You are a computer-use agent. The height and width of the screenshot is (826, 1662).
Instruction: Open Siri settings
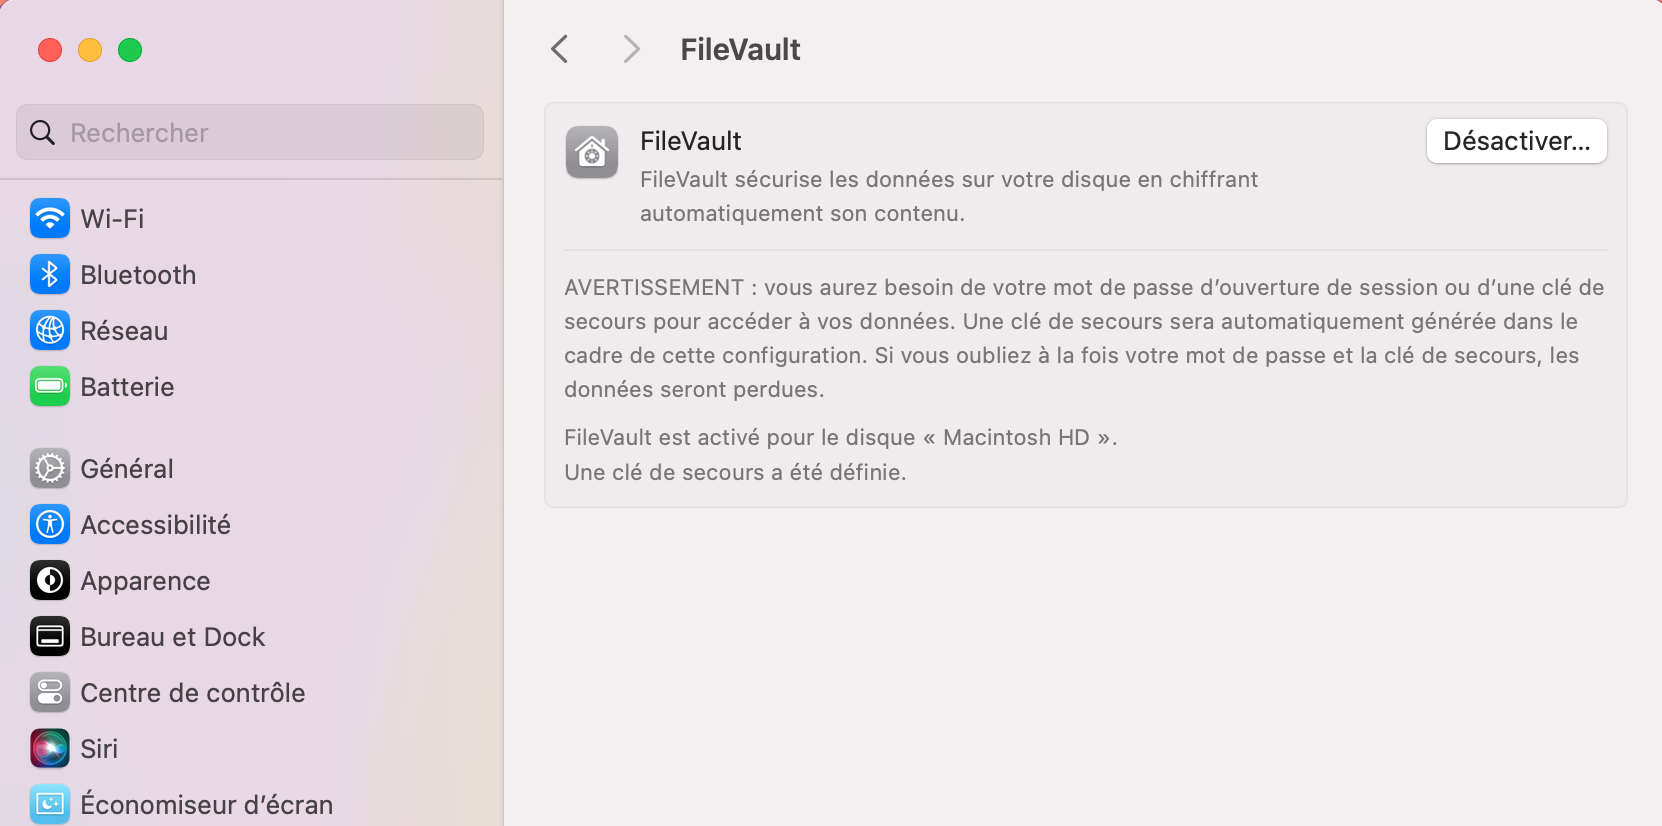pos(98,748)
